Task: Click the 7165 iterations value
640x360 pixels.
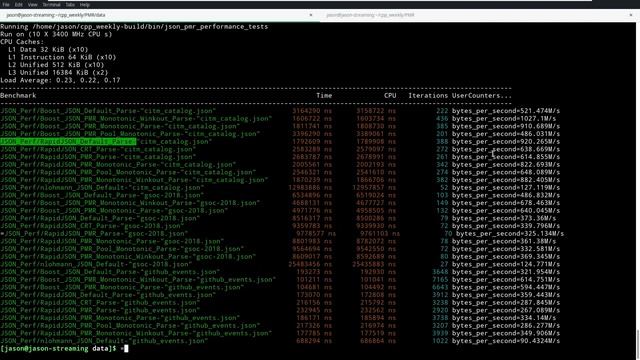Action: click(440, 280)
